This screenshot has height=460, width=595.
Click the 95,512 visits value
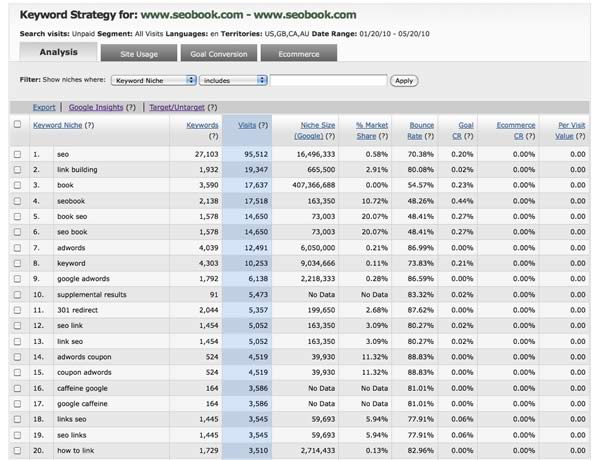(256, 154)
